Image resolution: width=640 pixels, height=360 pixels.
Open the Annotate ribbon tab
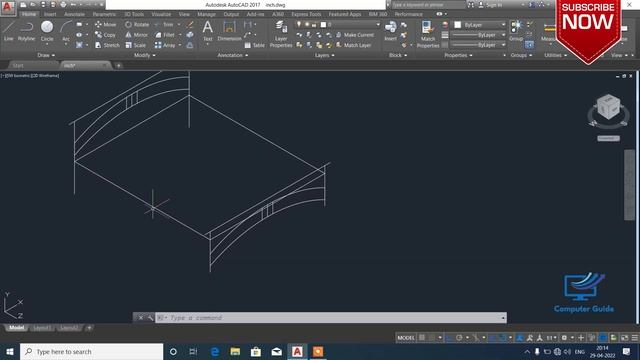click(74, 14)
